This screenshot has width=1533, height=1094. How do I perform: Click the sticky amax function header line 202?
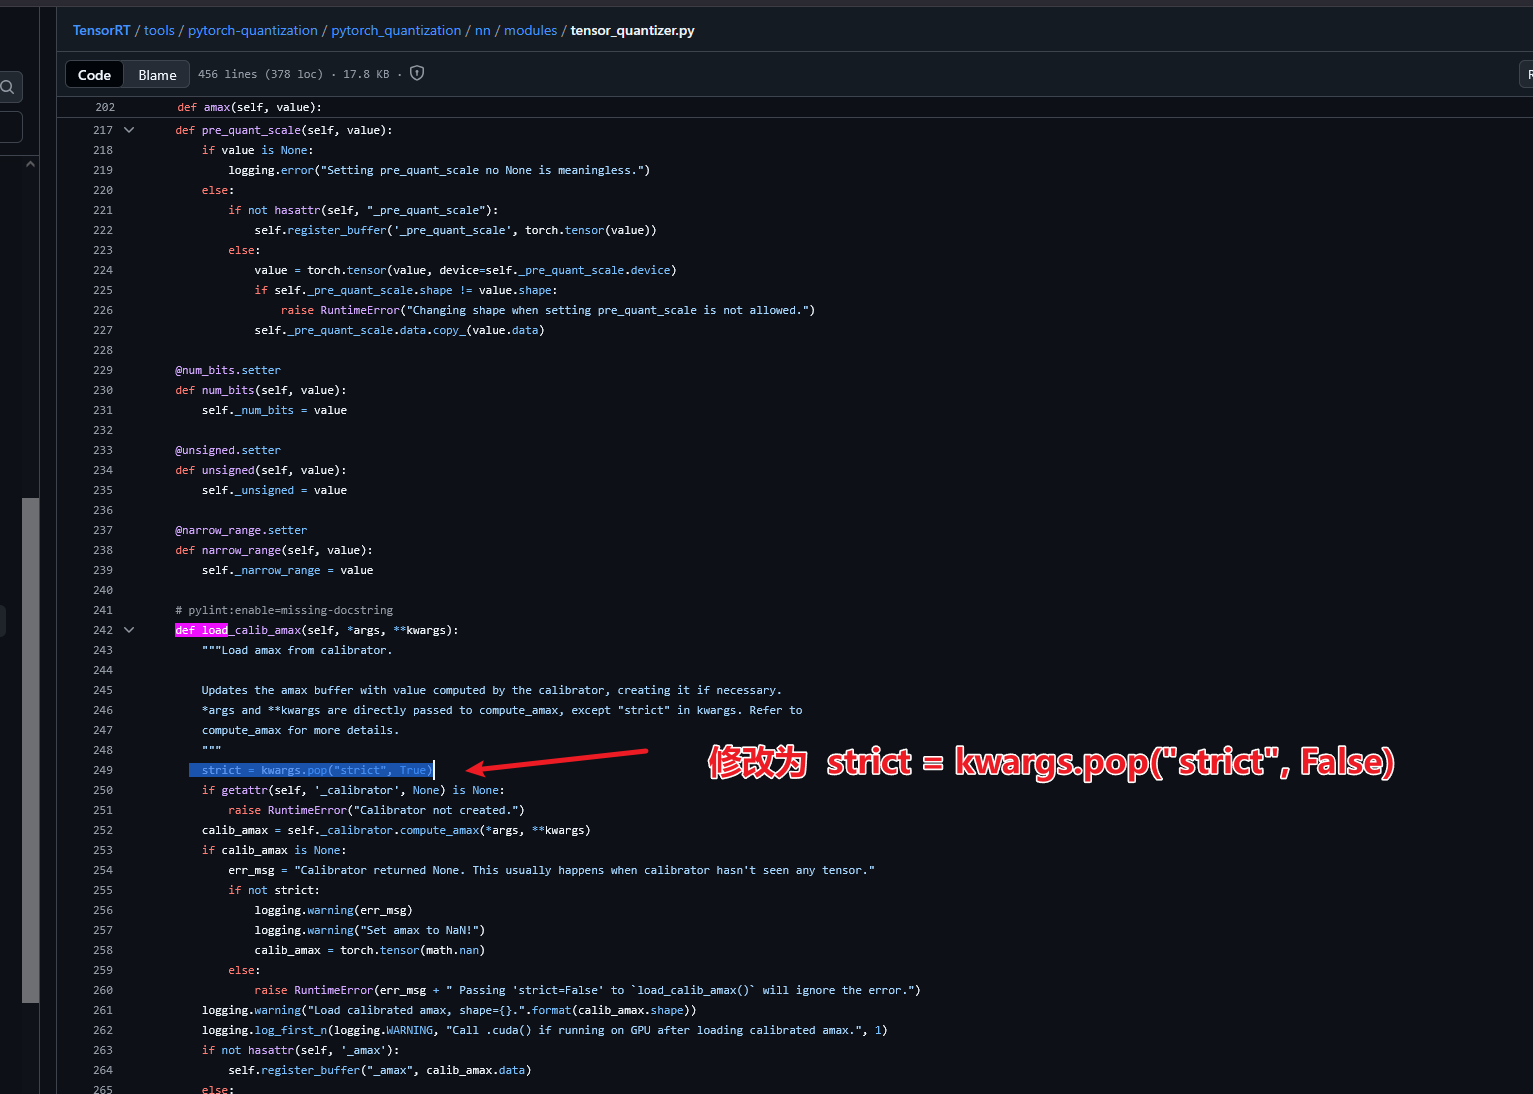tap(249, 107)
